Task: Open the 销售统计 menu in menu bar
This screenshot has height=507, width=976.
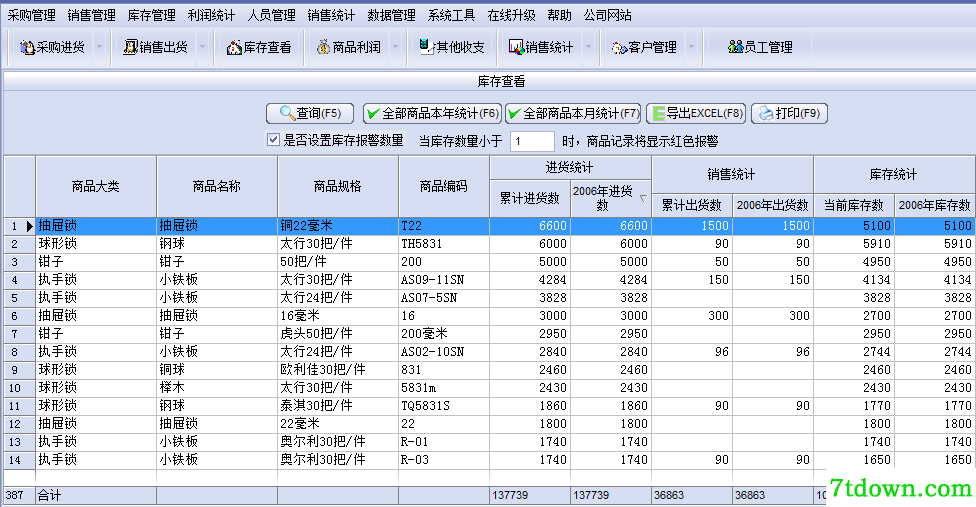Action: point(331,15)
